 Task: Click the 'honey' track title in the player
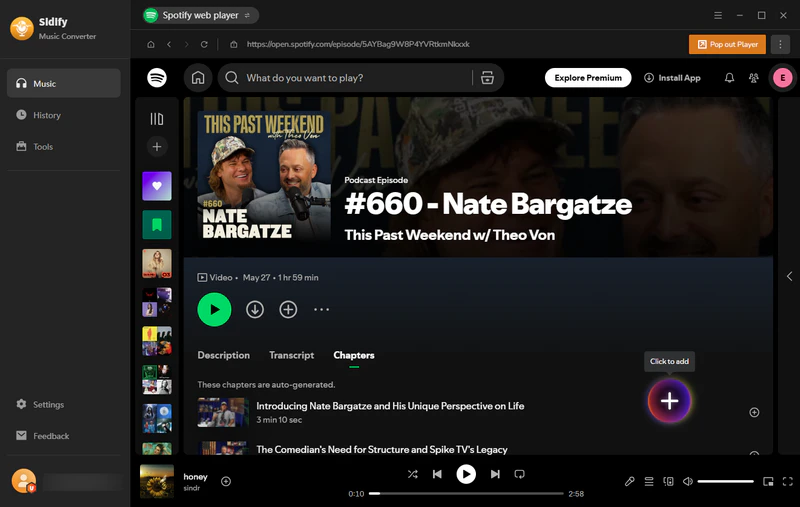point(195,476)
